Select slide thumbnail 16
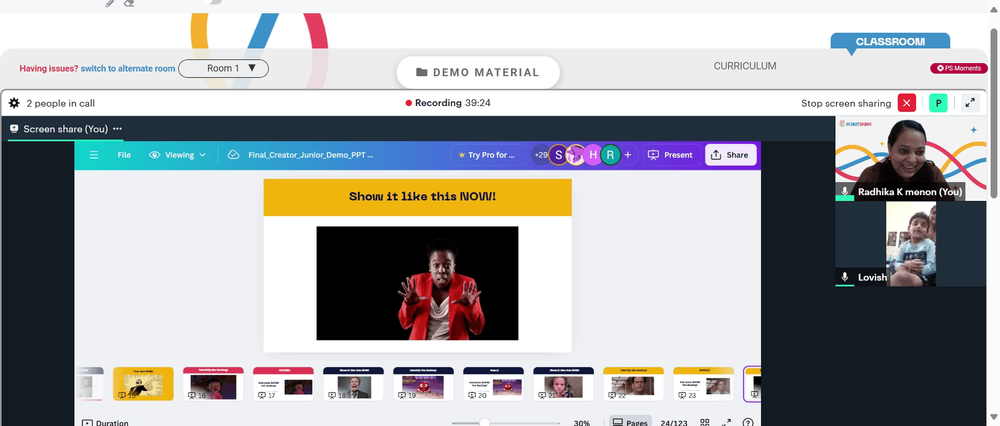The height and width of the screenshot is (426, 1000). (213, 383)
